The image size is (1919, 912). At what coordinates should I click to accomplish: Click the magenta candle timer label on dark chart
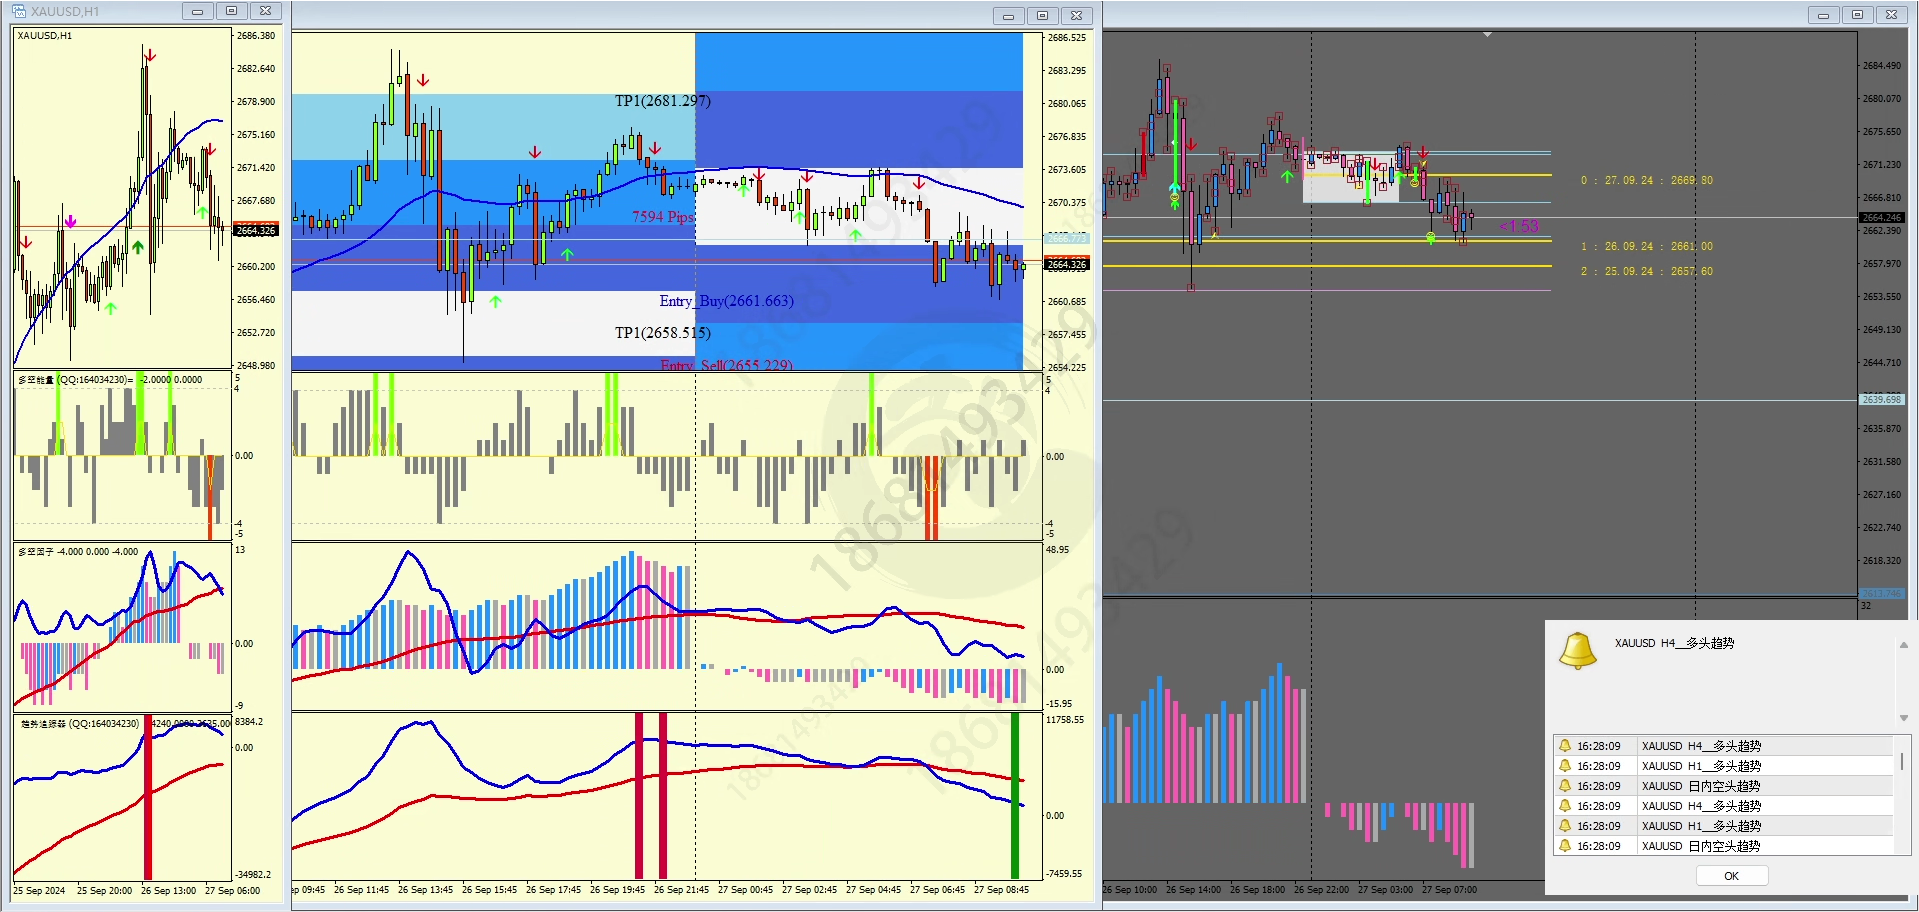click(1519, 227)
